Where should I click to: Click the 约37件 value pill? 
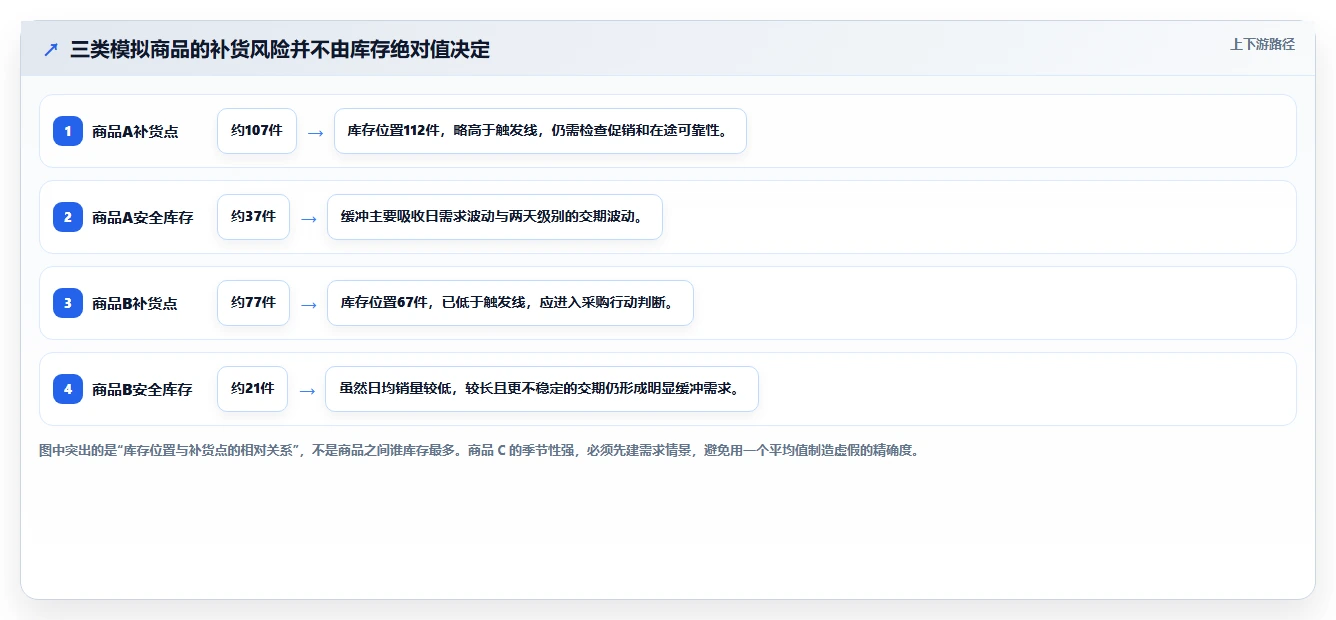click(253, 217)
